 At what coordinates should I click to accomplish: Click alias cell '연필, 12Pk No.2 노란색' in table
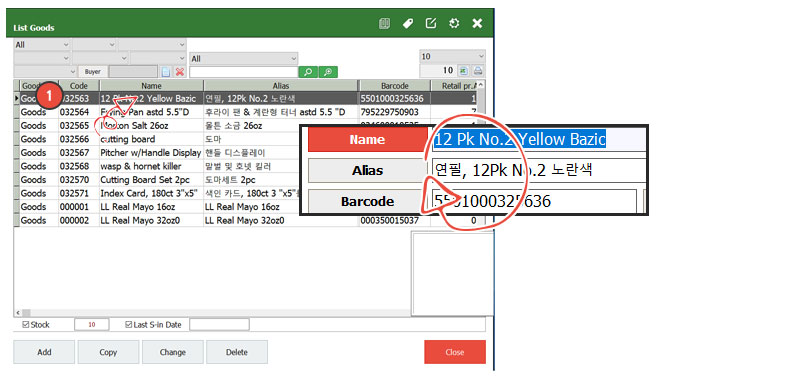pos(281,99)
